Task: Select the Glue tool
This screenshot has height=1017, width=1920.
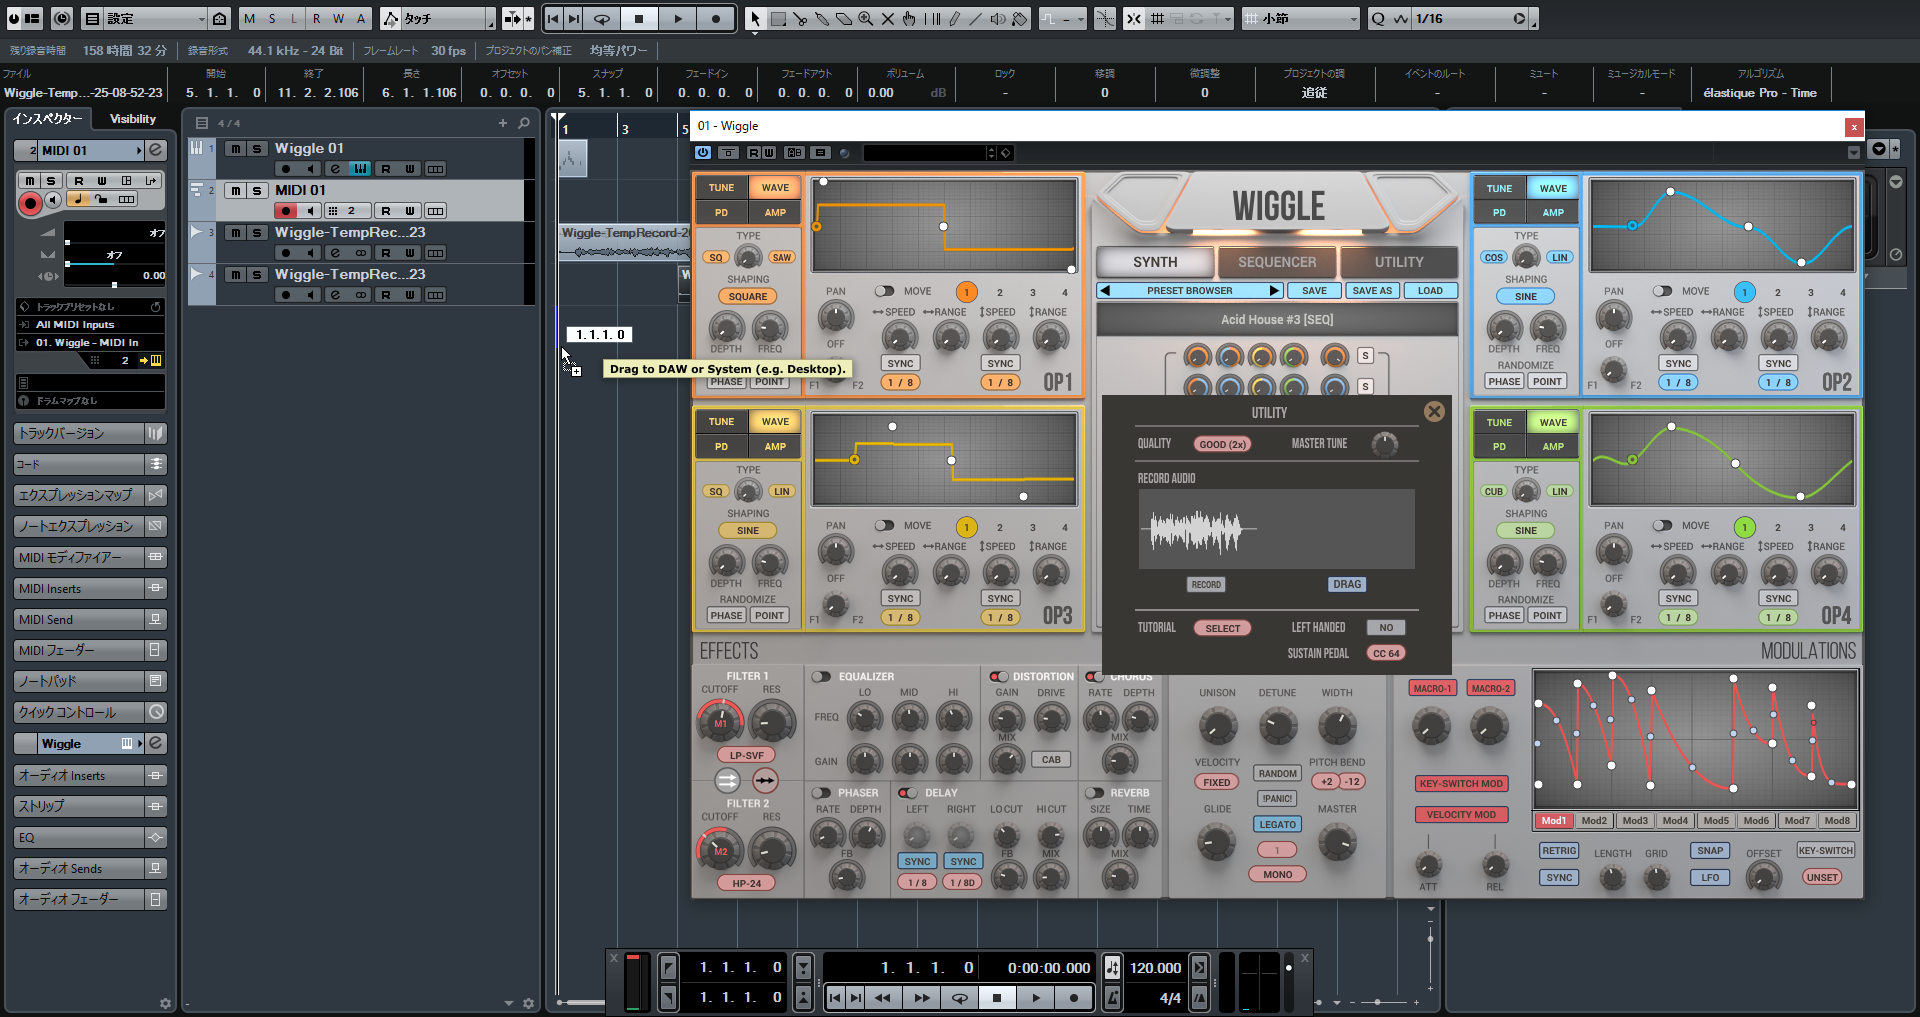Action: [822, 18]
